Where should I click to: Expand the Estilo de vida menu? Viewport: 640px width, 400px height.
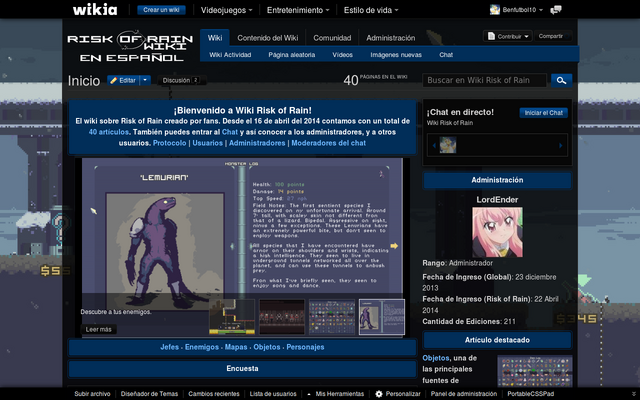pyautogui.click(x=371, y=10)
